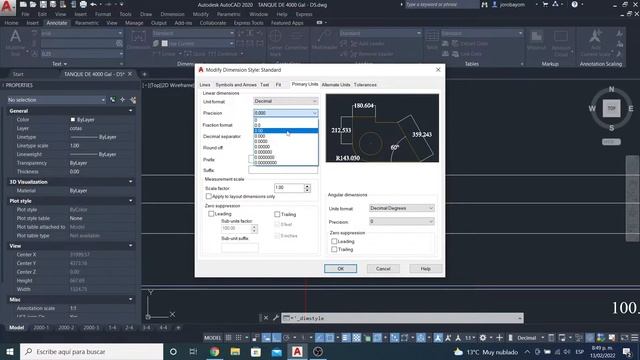Switch to the Alternate Units tab
640x360 pixels.
336,84
